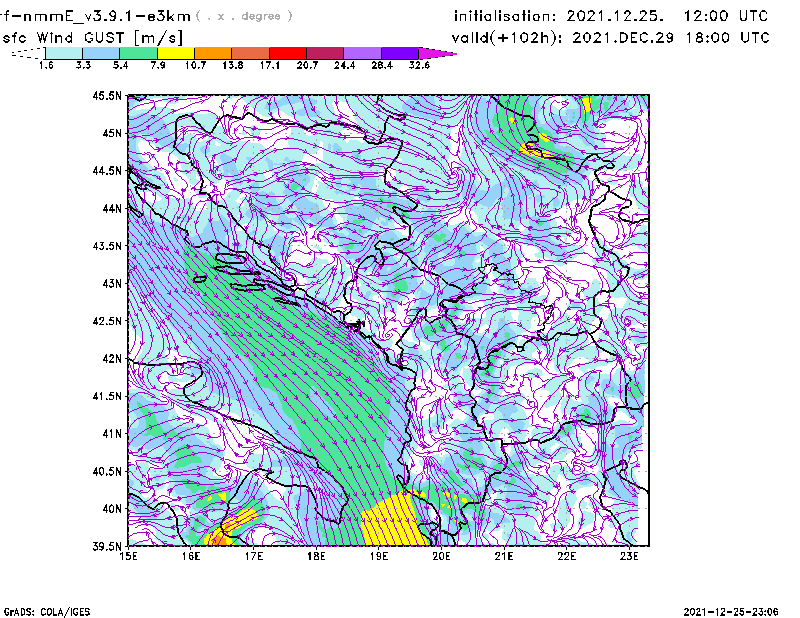Click the legend value 13.8
The image size is (800, 618).
click(233, 65)
